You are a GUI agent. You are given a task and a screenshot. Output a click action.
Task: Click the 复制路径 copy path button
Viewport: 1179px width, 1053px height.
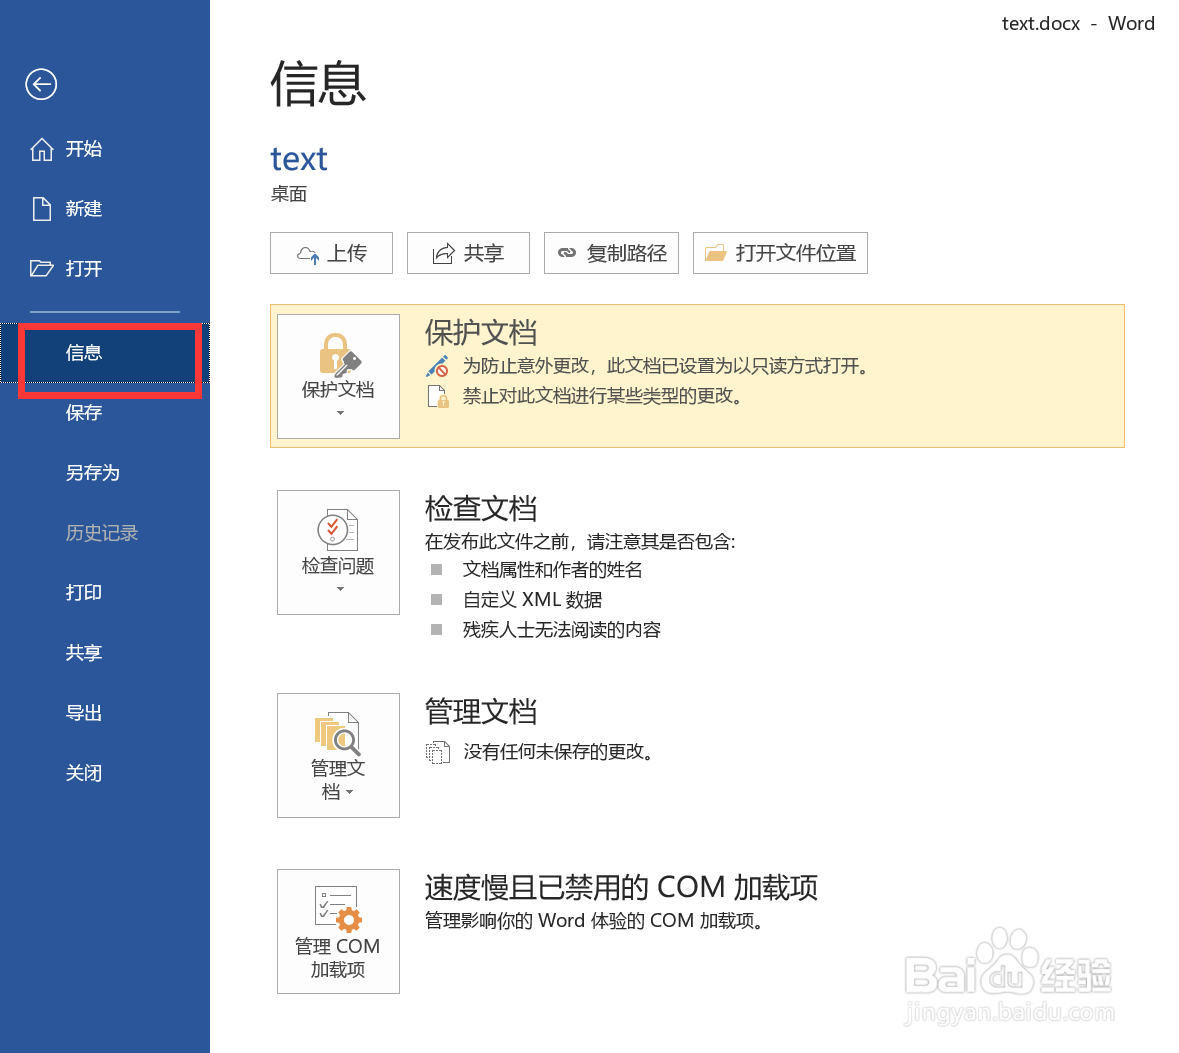[611, 253]
